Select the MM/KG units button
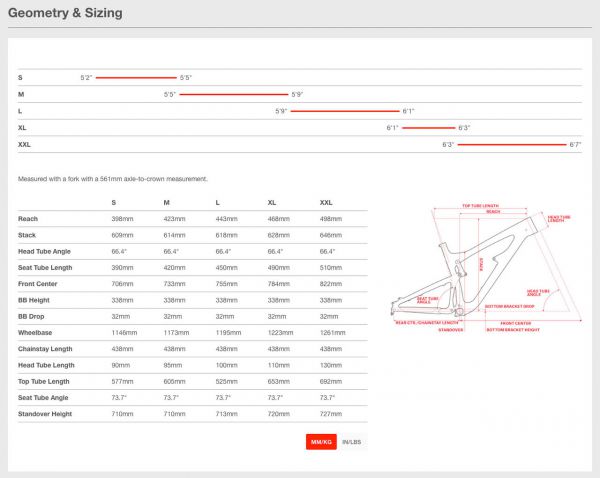 tap(322, 442)
